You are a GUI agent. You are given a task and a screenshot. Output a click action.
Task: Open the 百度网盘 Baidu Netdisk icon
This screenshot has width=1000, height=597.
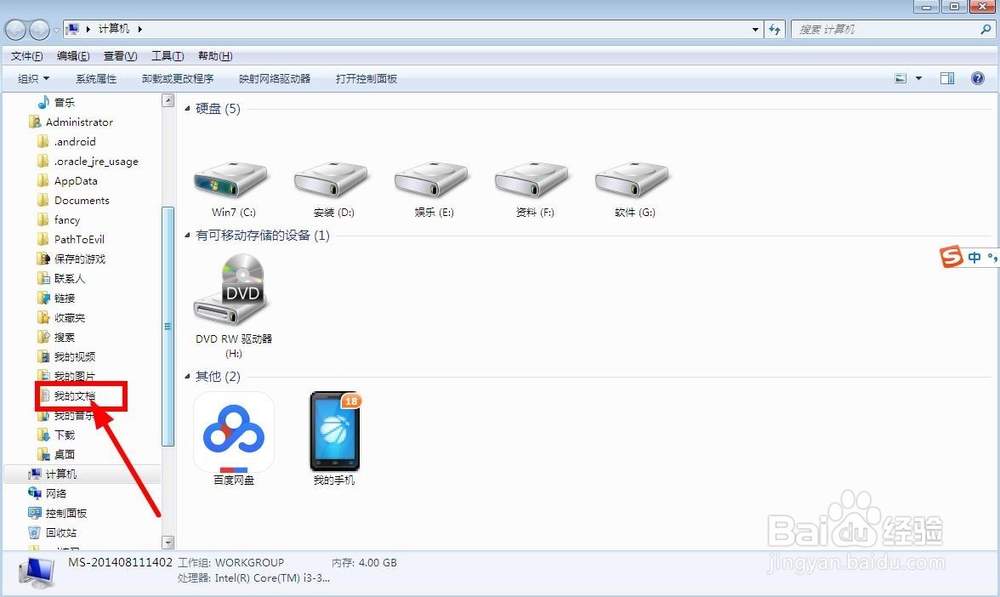(x=233, y=432)
